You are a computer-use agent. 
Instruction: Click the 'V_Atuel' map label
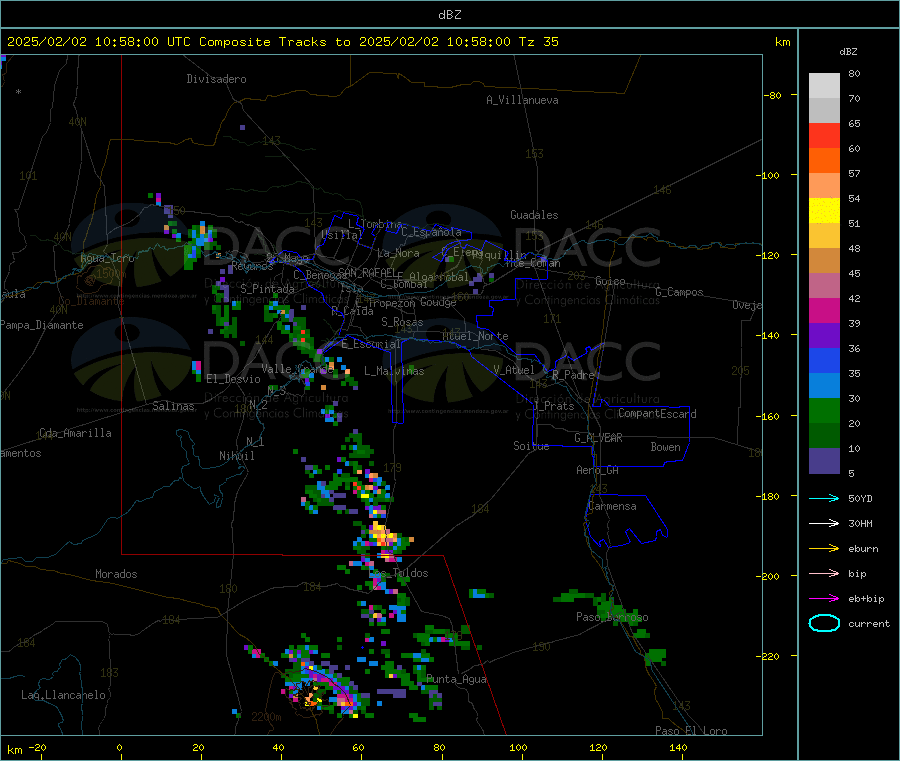tap(514, 370)
